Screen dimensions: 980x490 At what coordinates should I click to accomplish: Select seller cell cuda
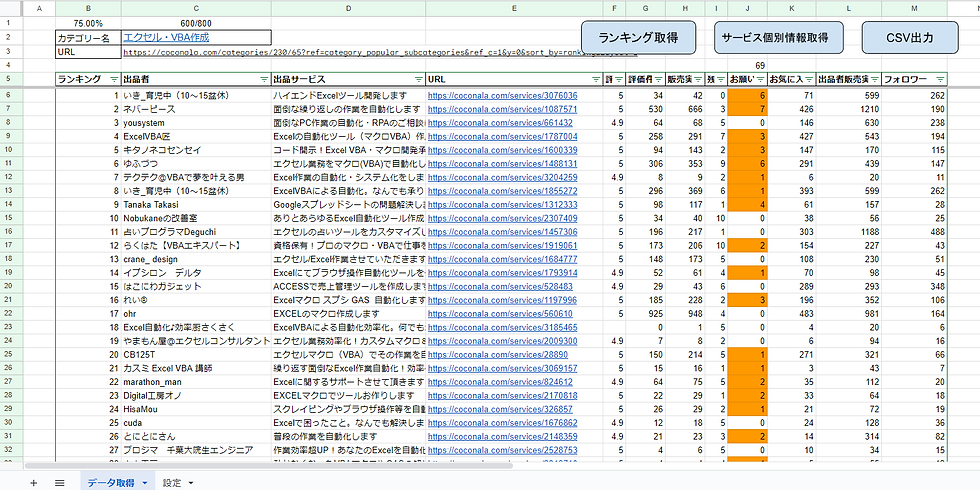click(196, 423)
